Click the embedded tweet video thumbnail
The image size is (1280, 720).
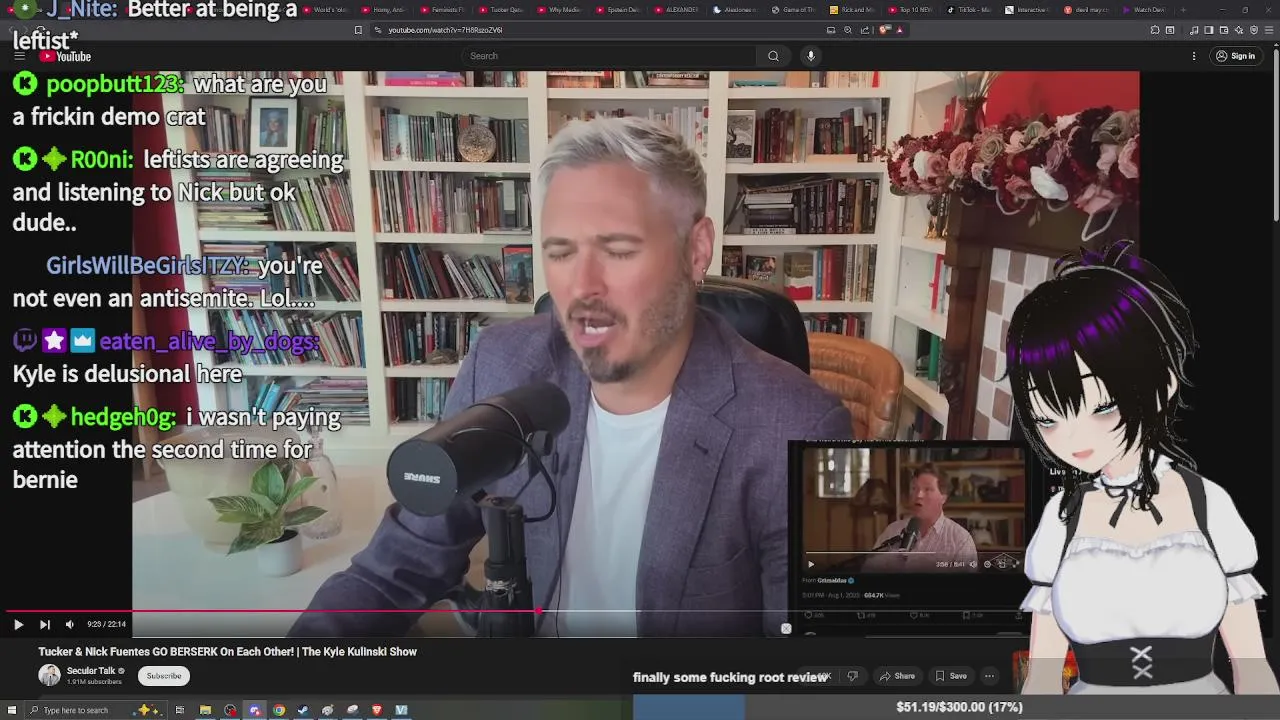[x=911, y=508]
